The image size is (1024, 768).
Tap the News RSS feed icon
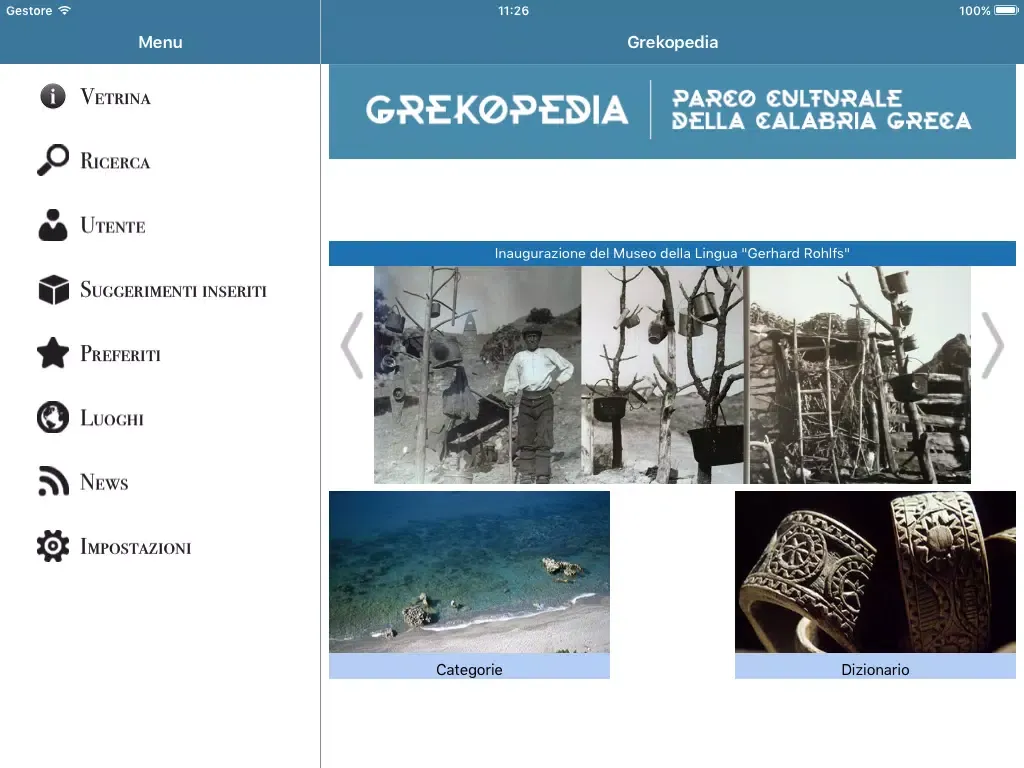coord(53,482)
